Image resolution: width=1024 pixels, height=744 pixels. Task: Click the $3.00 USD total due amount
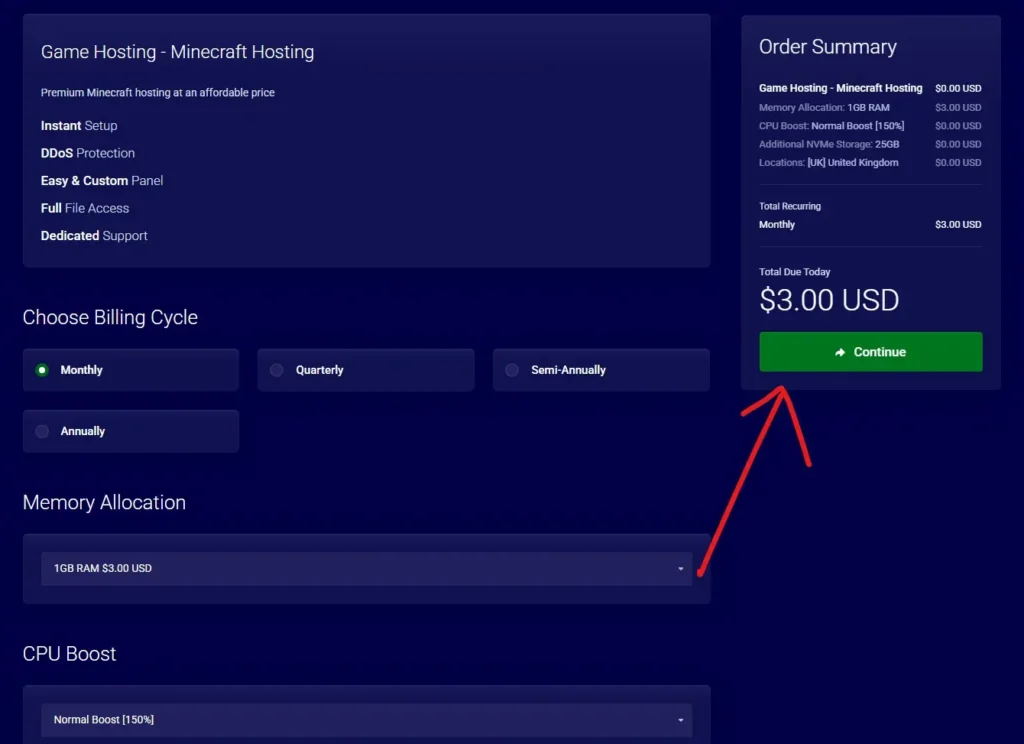829,300
